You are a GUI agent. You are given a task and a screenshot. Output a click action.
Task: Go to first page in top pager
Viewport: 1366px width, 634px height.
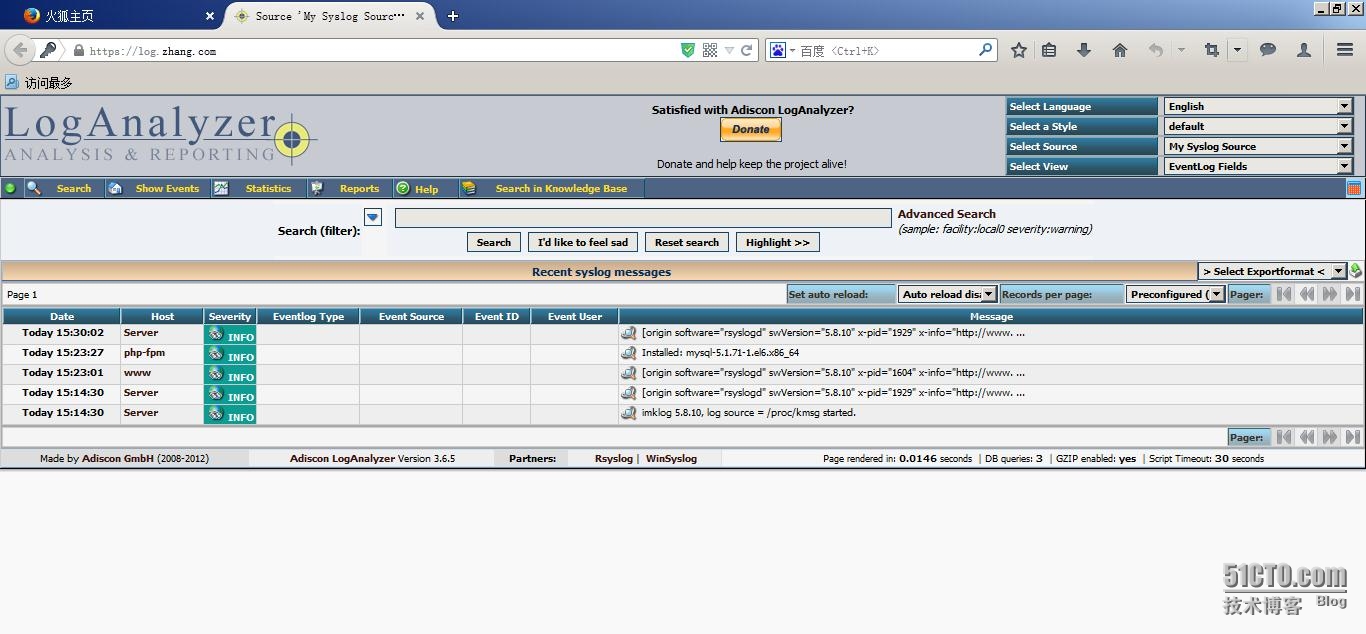1284,294
